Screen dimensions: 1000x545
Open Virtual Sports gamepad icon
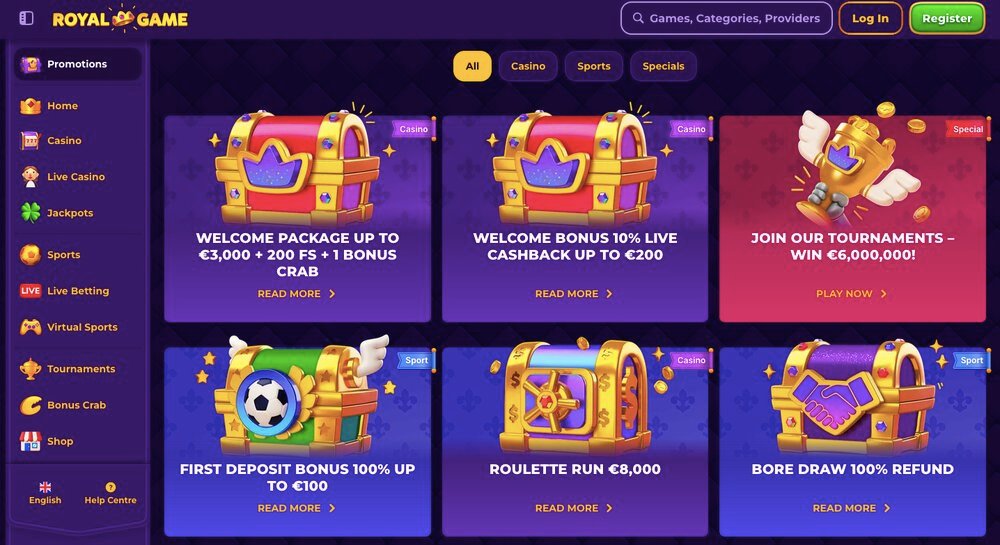click(x=30, y=327)
